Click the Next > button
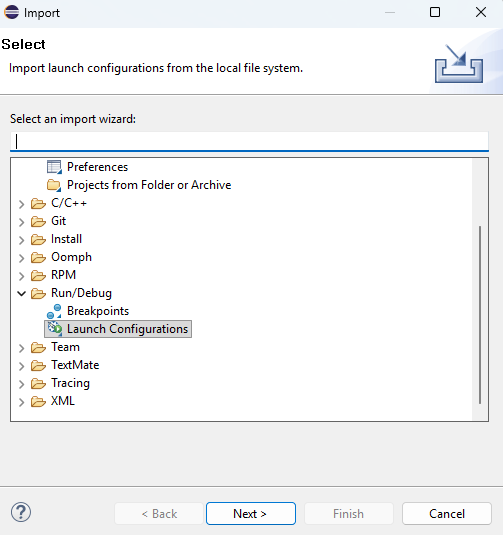 (x=251, y=514)
